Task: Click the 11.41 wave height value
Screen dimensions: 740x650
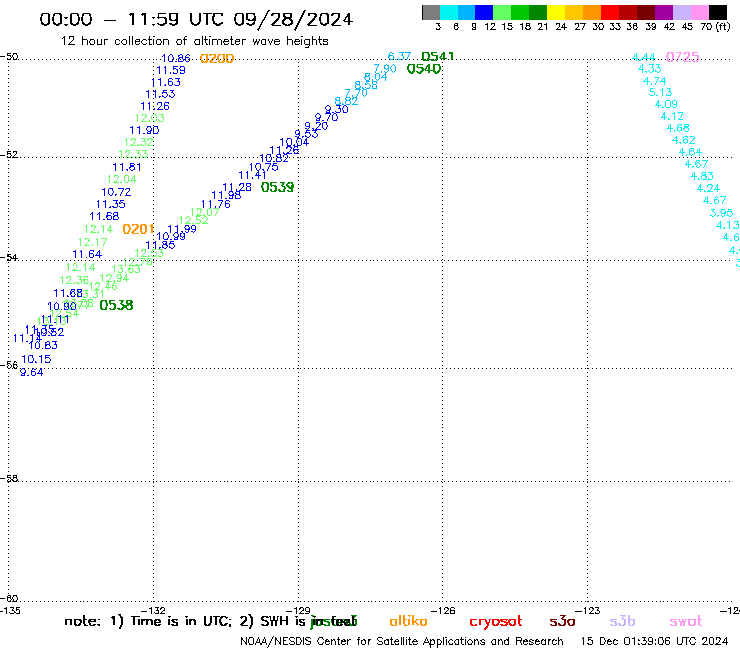Action: point(252,175)
